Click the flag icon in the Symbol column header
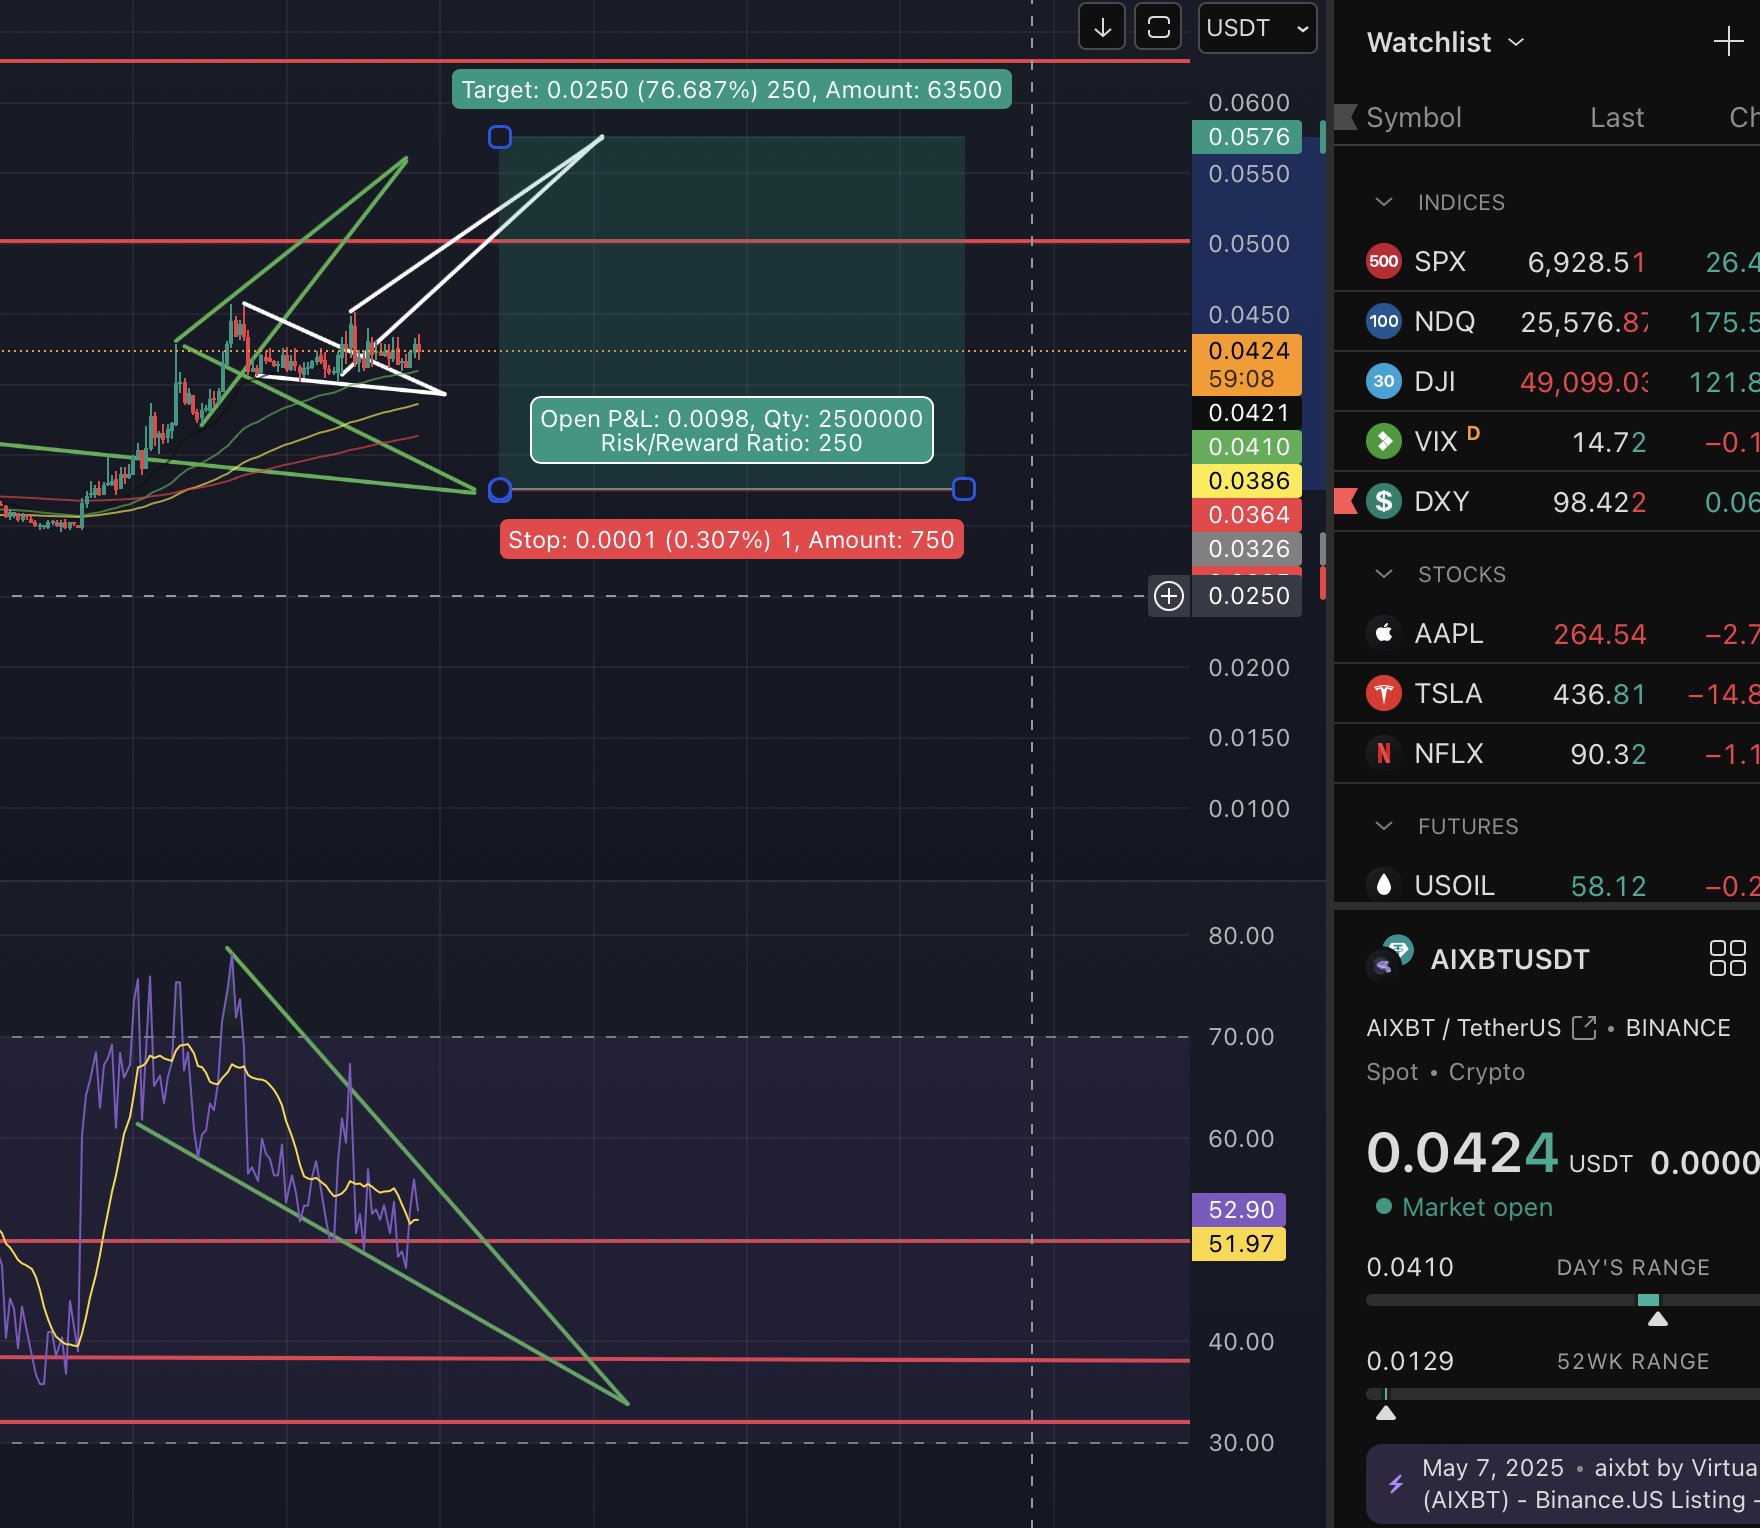 point(1346,118)
